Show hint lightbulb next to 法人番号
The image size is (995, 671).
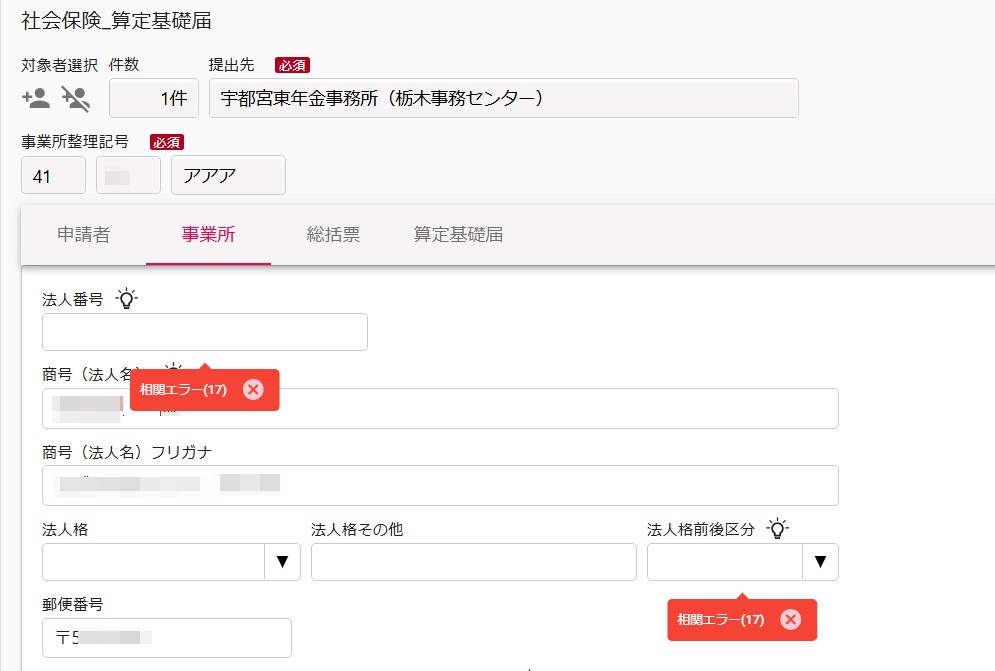coord(126,298)
